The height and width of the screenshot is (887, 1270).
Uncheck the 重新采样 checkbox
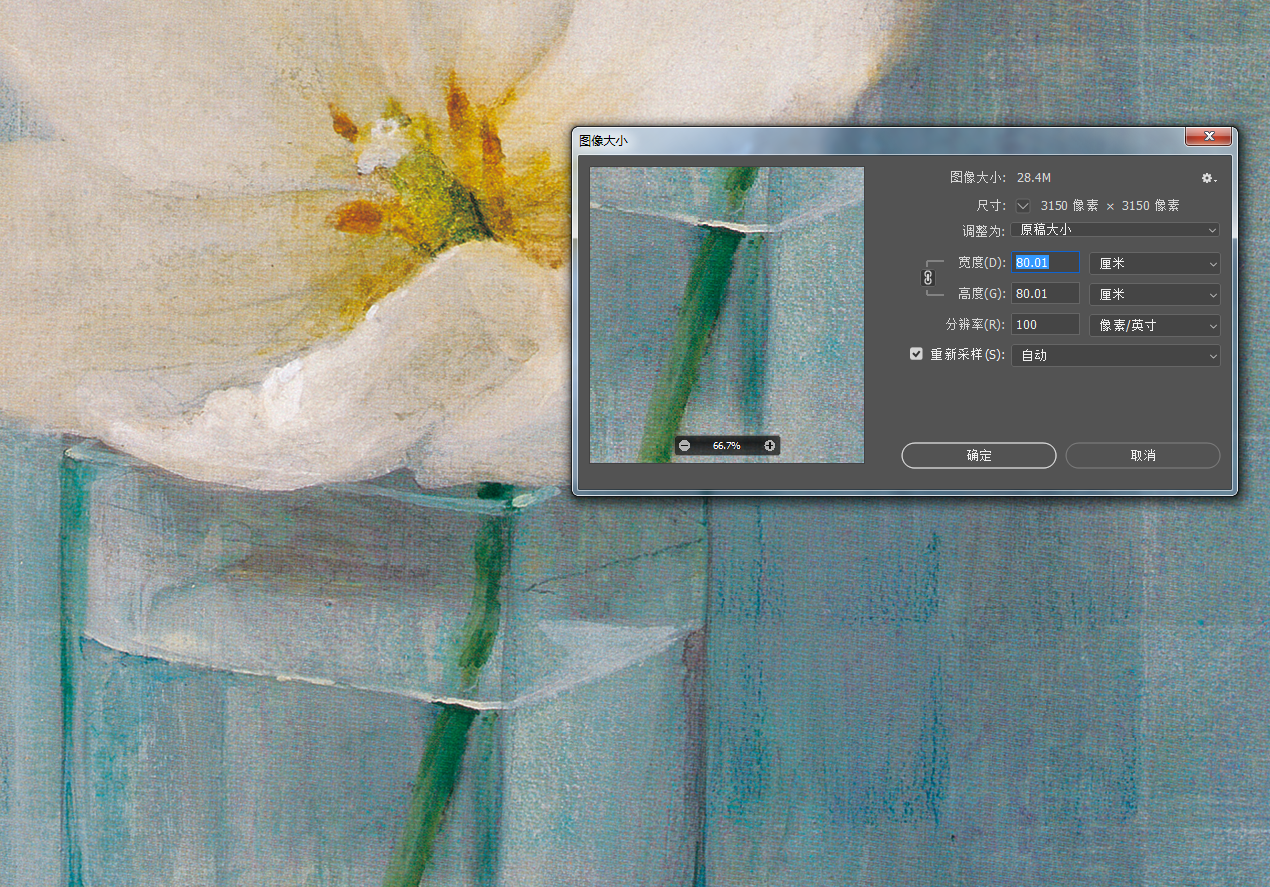tap(916, 354)
